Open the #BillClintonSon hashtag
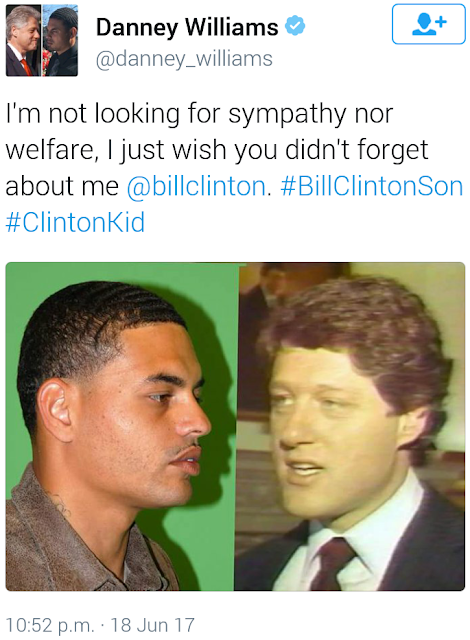The width and height of the screenshot is (470, 640). [372, 186]
